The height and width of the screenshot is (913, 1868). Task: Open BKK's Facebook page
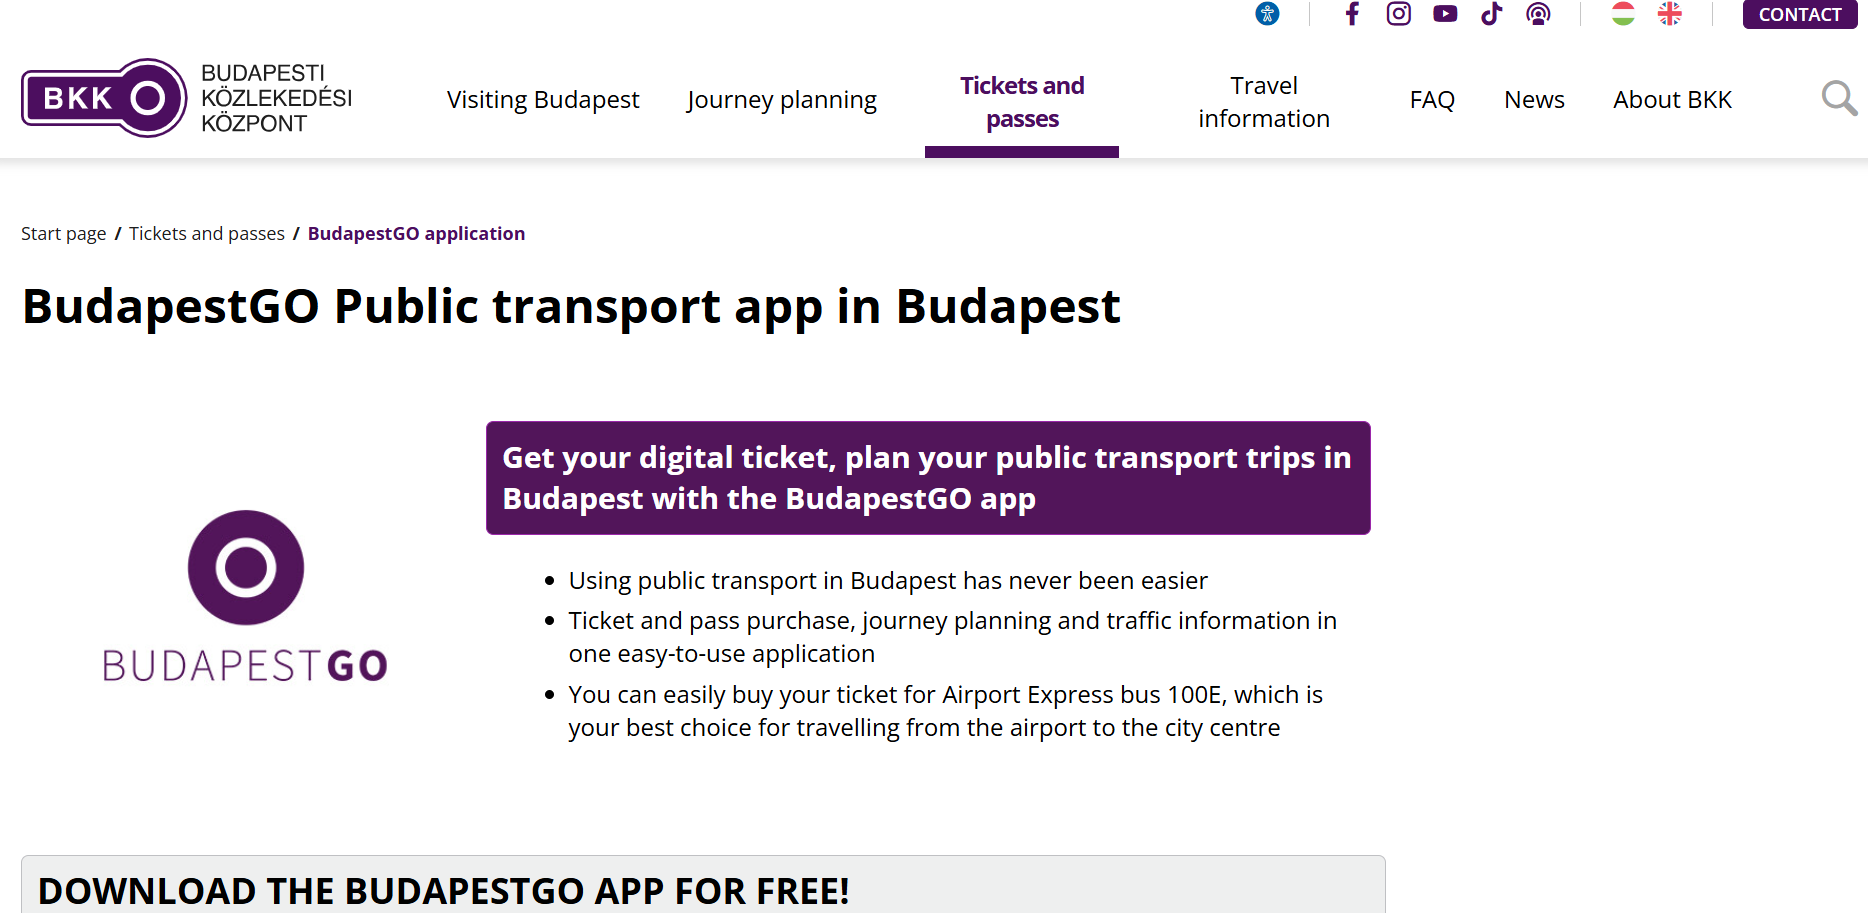coord(1352,14)
